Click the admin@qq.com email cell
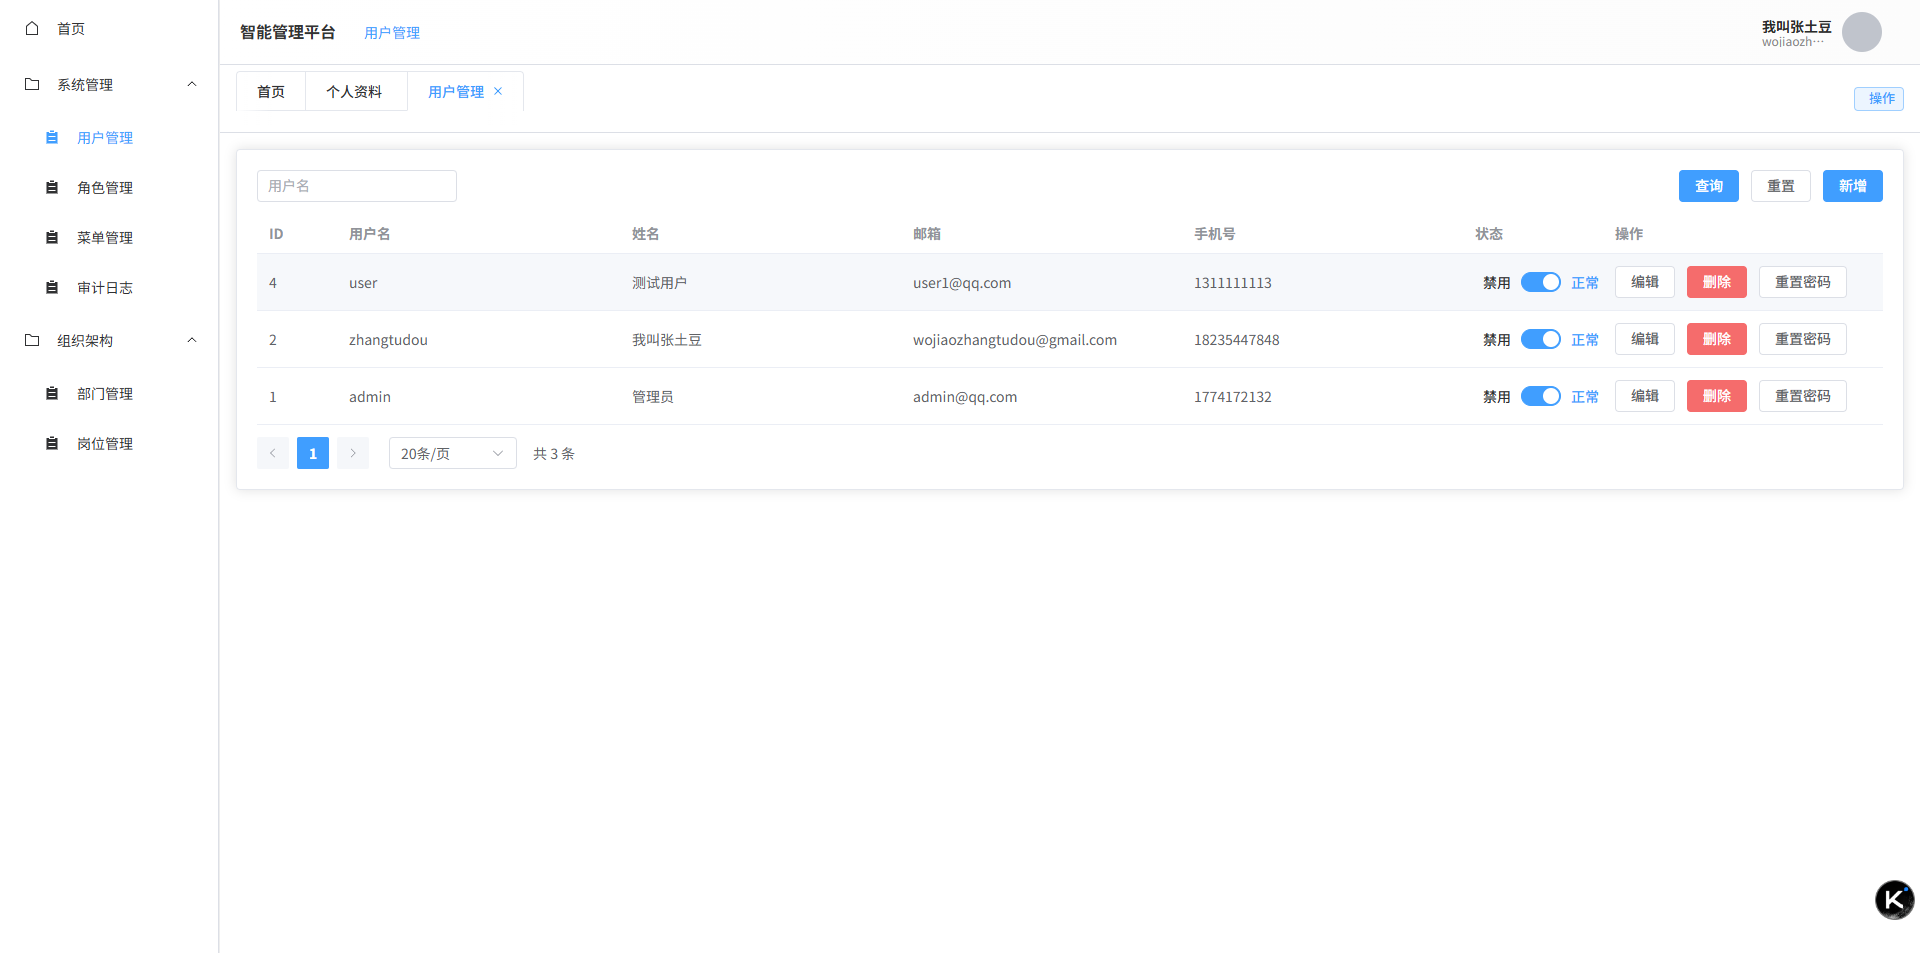 pos(965,397)
